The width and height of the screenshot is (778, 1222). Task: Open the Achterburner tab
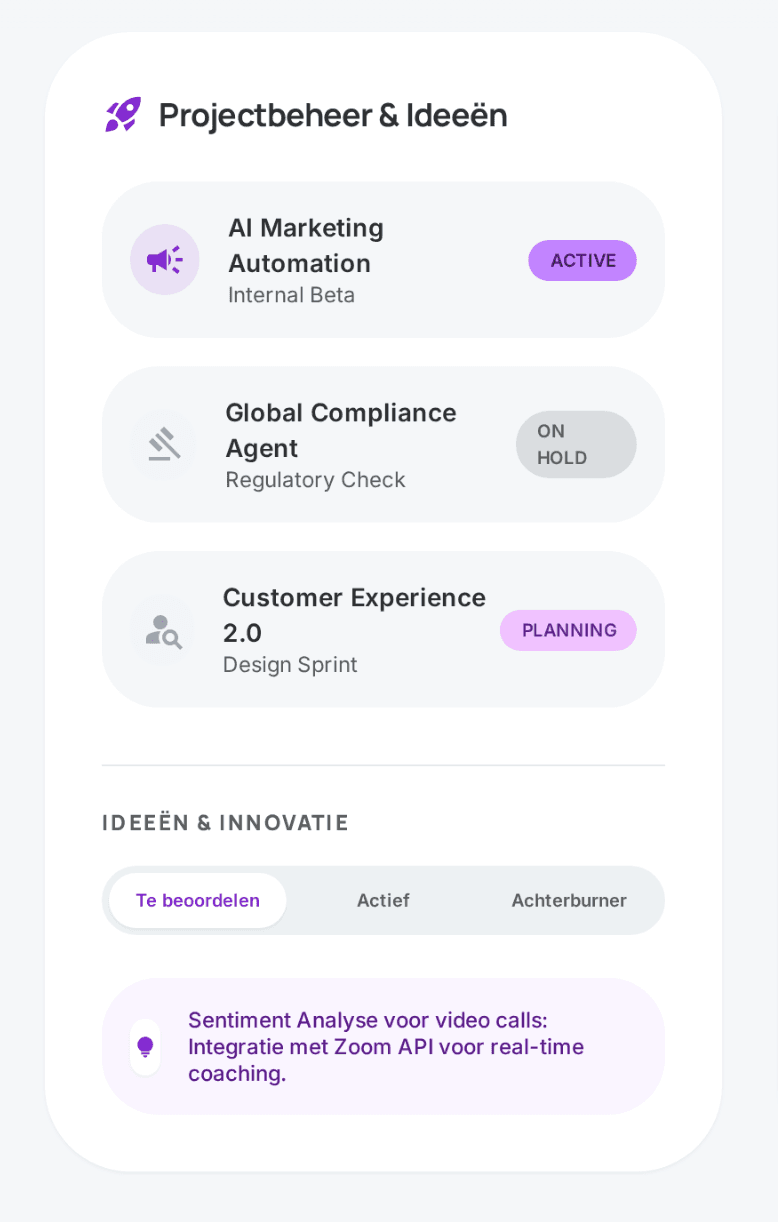click(569, 900)
